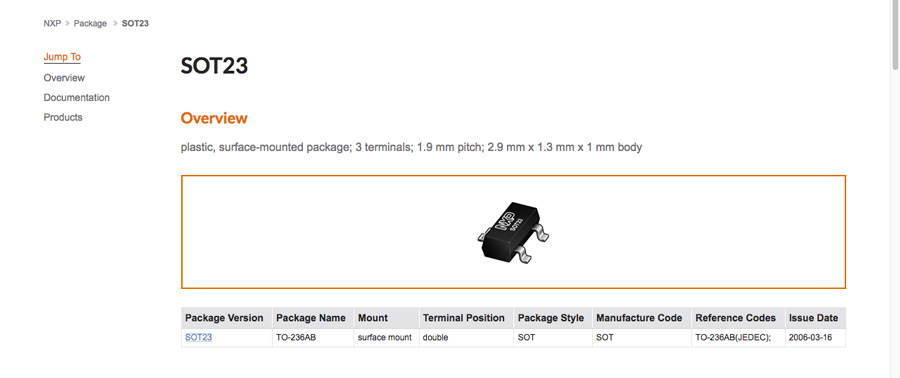Click the vertical page scrollbar thumb
Screen dimensions: 900x378
point(895,34)
